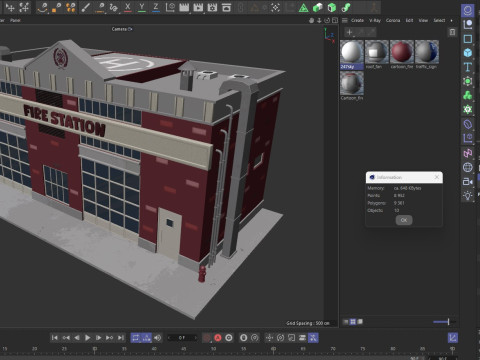Click the delete material trash icon
The height and width of the screenshot is (360, 480).
[452, 32]
